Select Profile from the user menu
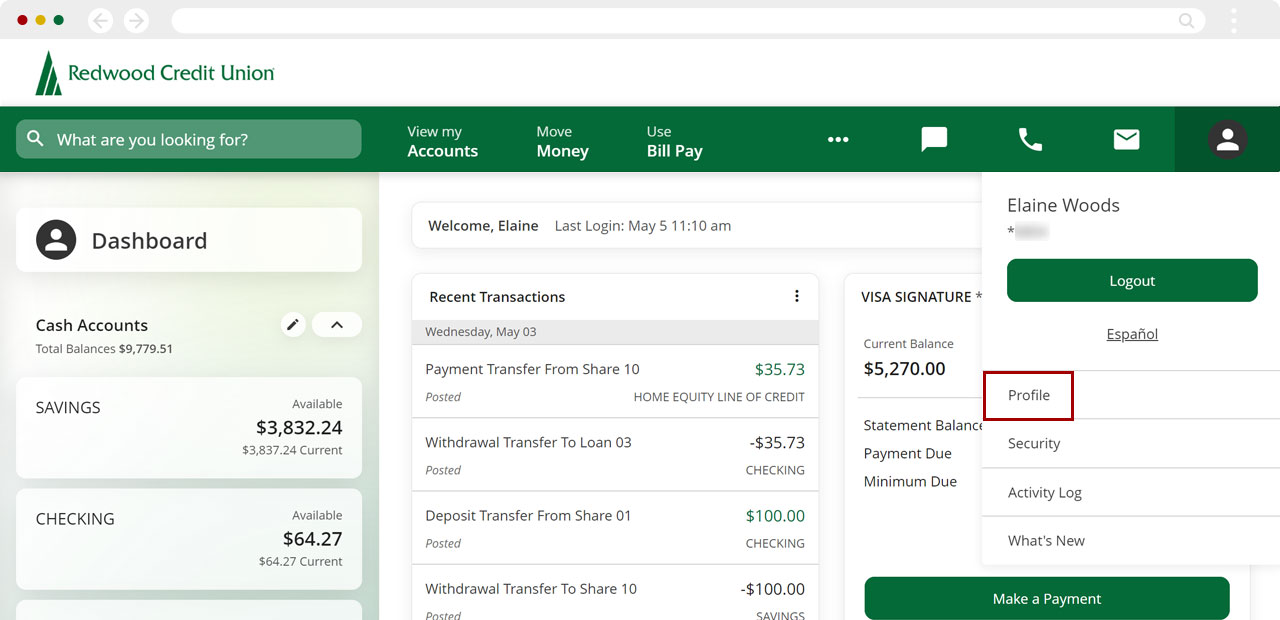Screen dimensions: 1280x620 tap(1029, 395)
